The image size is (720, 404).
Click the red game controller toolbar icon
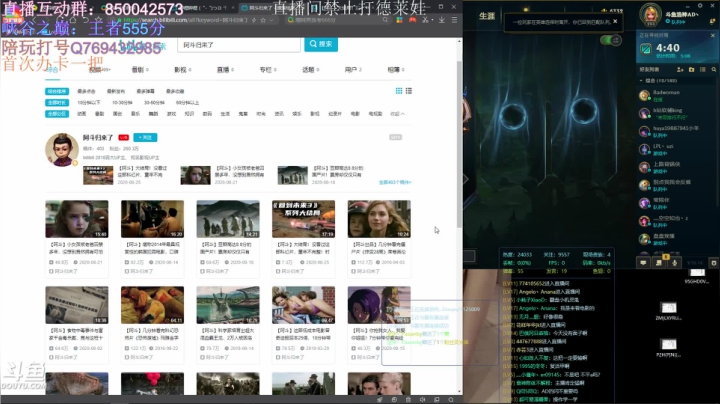click(x=412, y=20)
